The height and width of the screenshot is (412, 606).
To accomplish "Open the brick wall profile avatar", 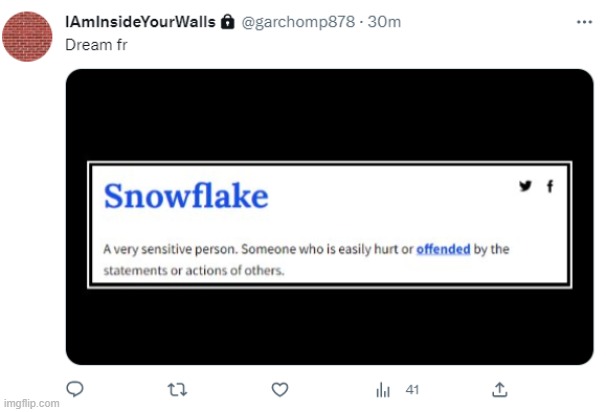I will (x=29, y=37).
